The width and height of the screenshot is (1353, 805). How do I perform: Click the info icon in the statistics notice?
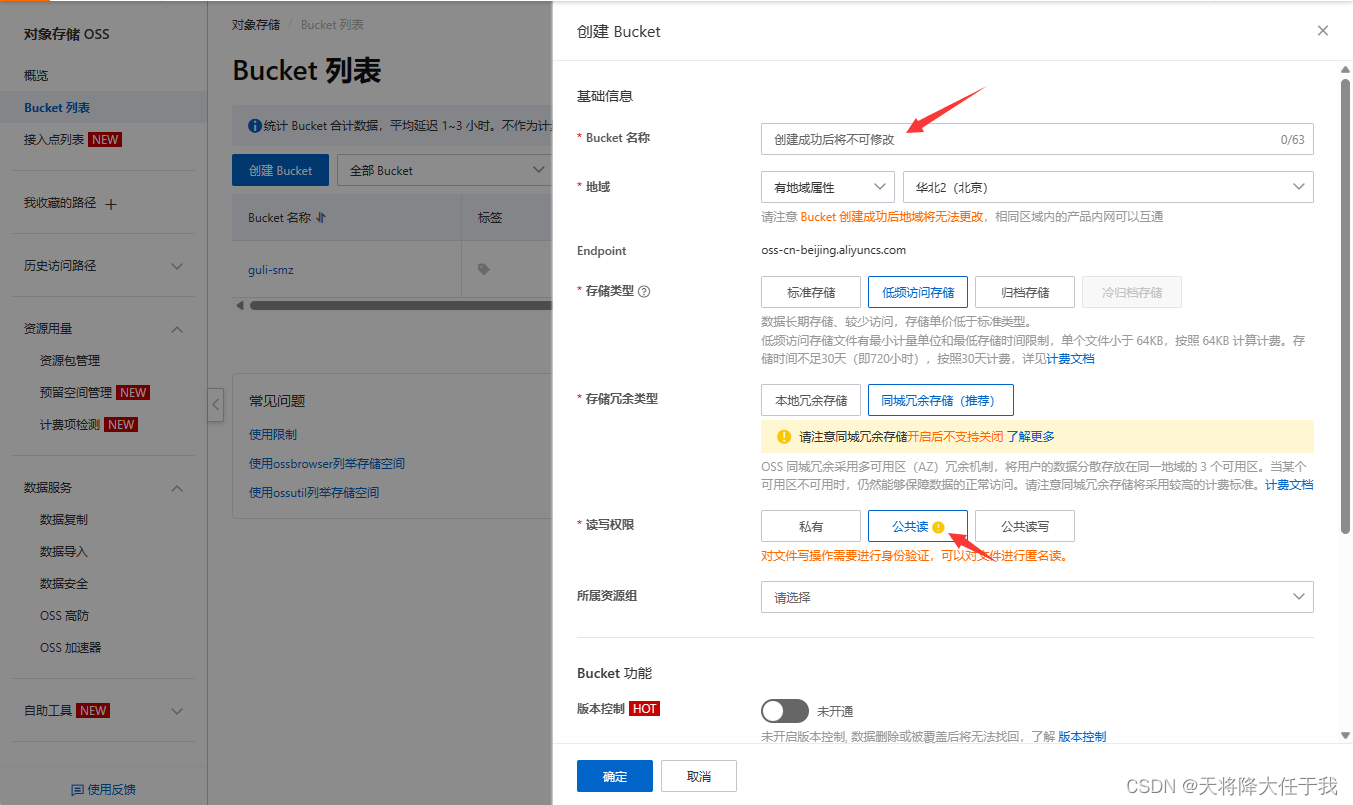point(255,126)
